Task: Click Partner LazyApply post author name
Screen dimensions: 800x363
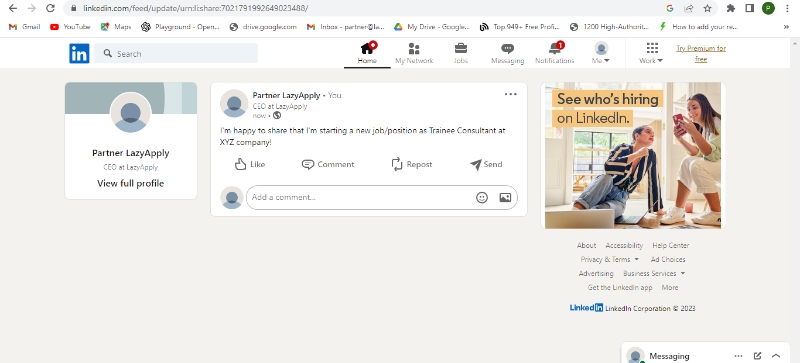Action: [286, 95]
